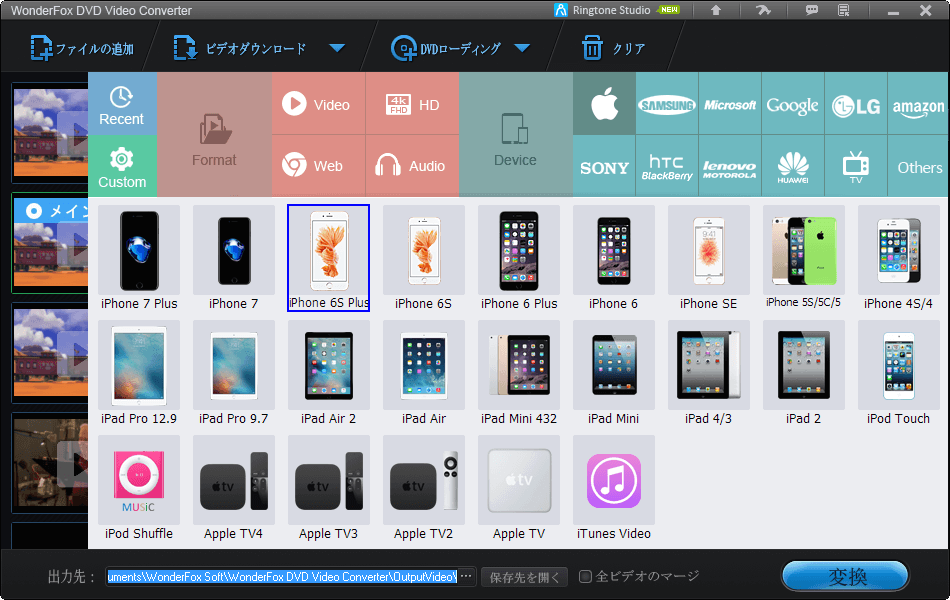Click the Format category tile
The height and width of the screenshot is (600, 950).
(x=214, y=135)
